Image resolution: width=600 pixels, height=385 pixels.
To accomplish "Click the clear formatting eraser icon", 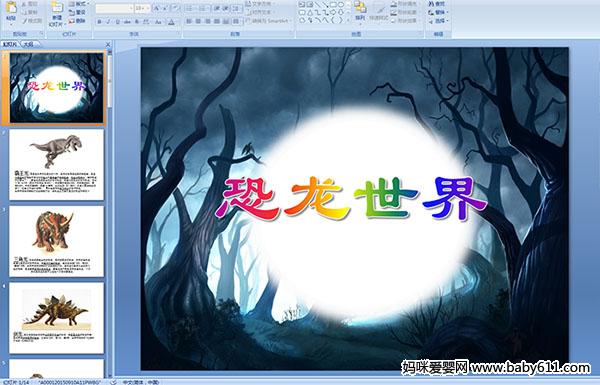I will (176, 8).
